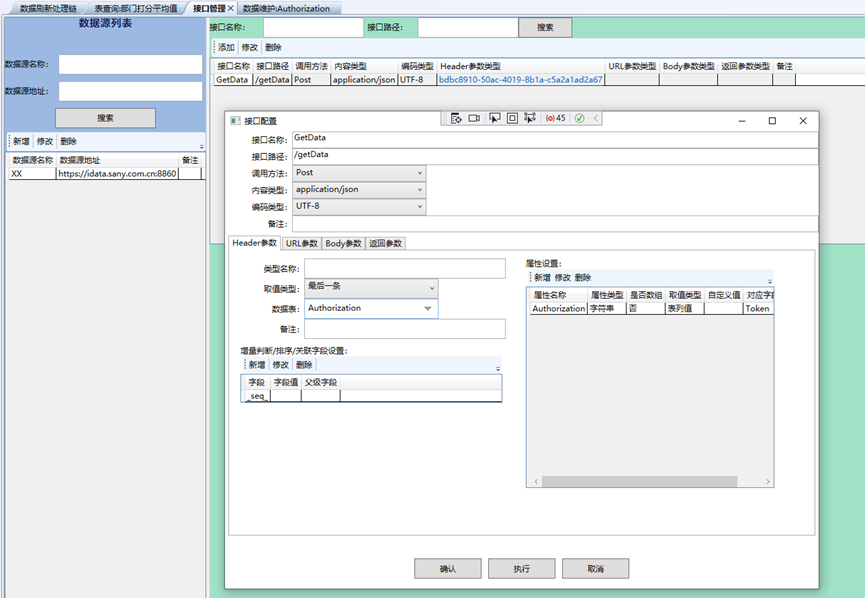Open the 数据维护:Authorization tab

tap(286, 8)
